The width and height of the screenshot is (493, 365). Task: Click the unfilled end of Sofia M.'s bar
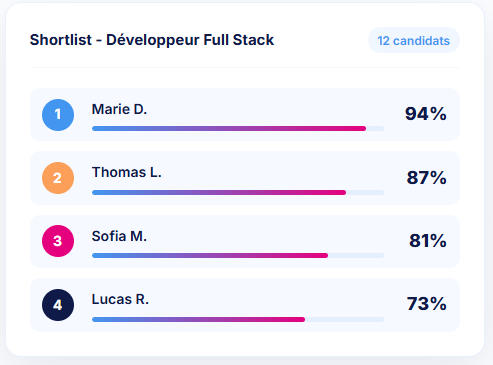356,255
